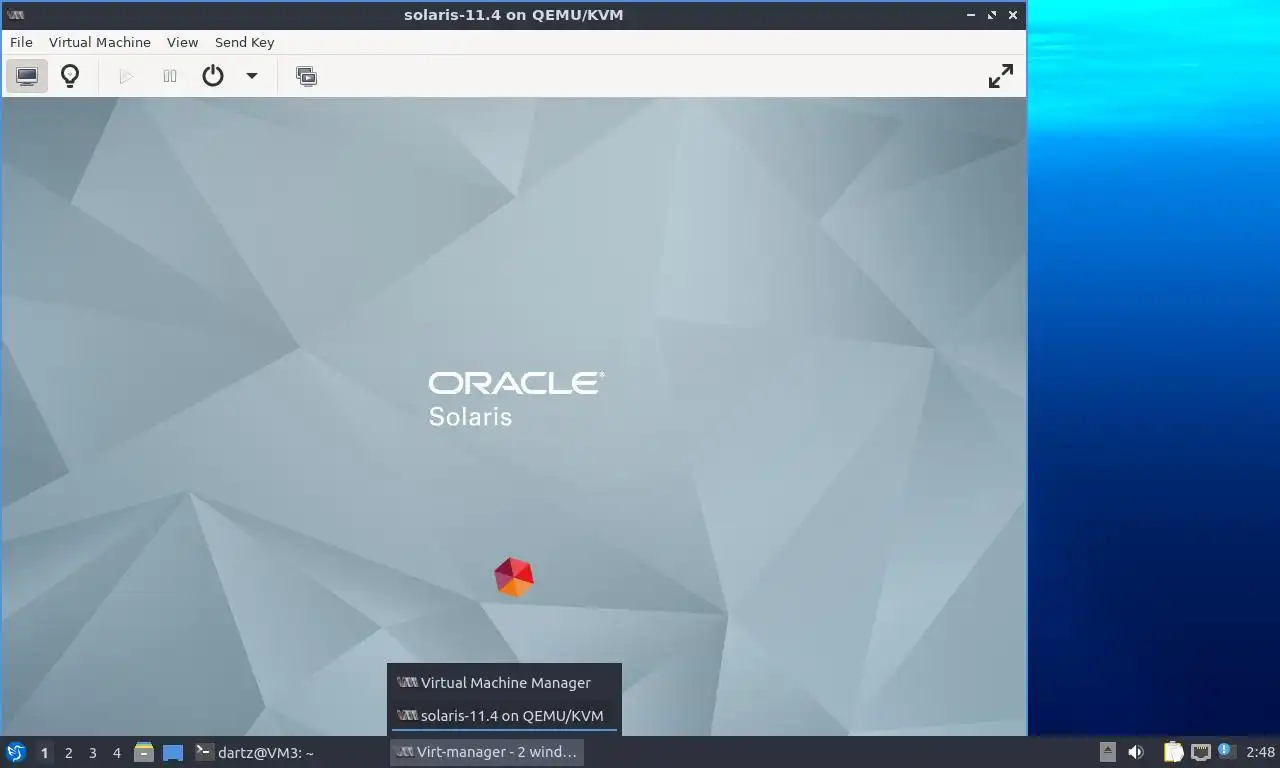Open removable media eject tray icon
Screen dimensions: 1280x768
click(x=1108, y=752)
